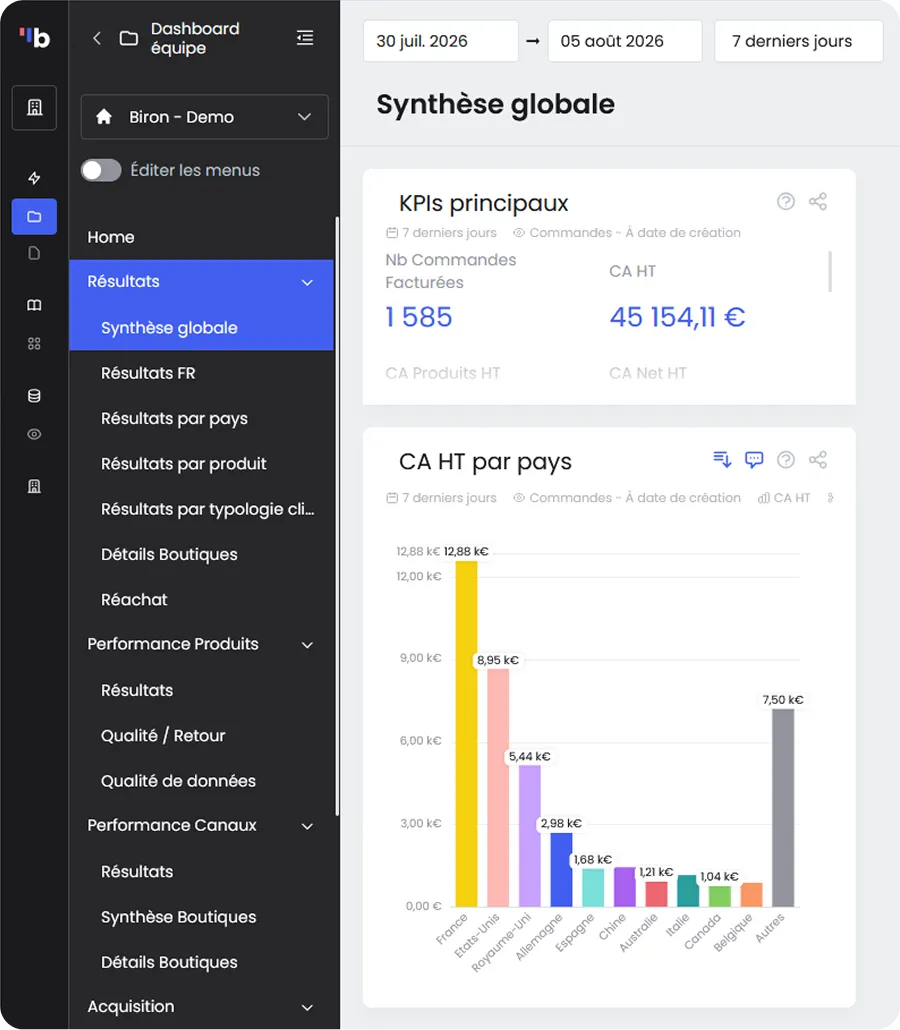Click the folder icon beside Dashboard équipe
The image size is (900, 1030).
(x=129, y=38)
